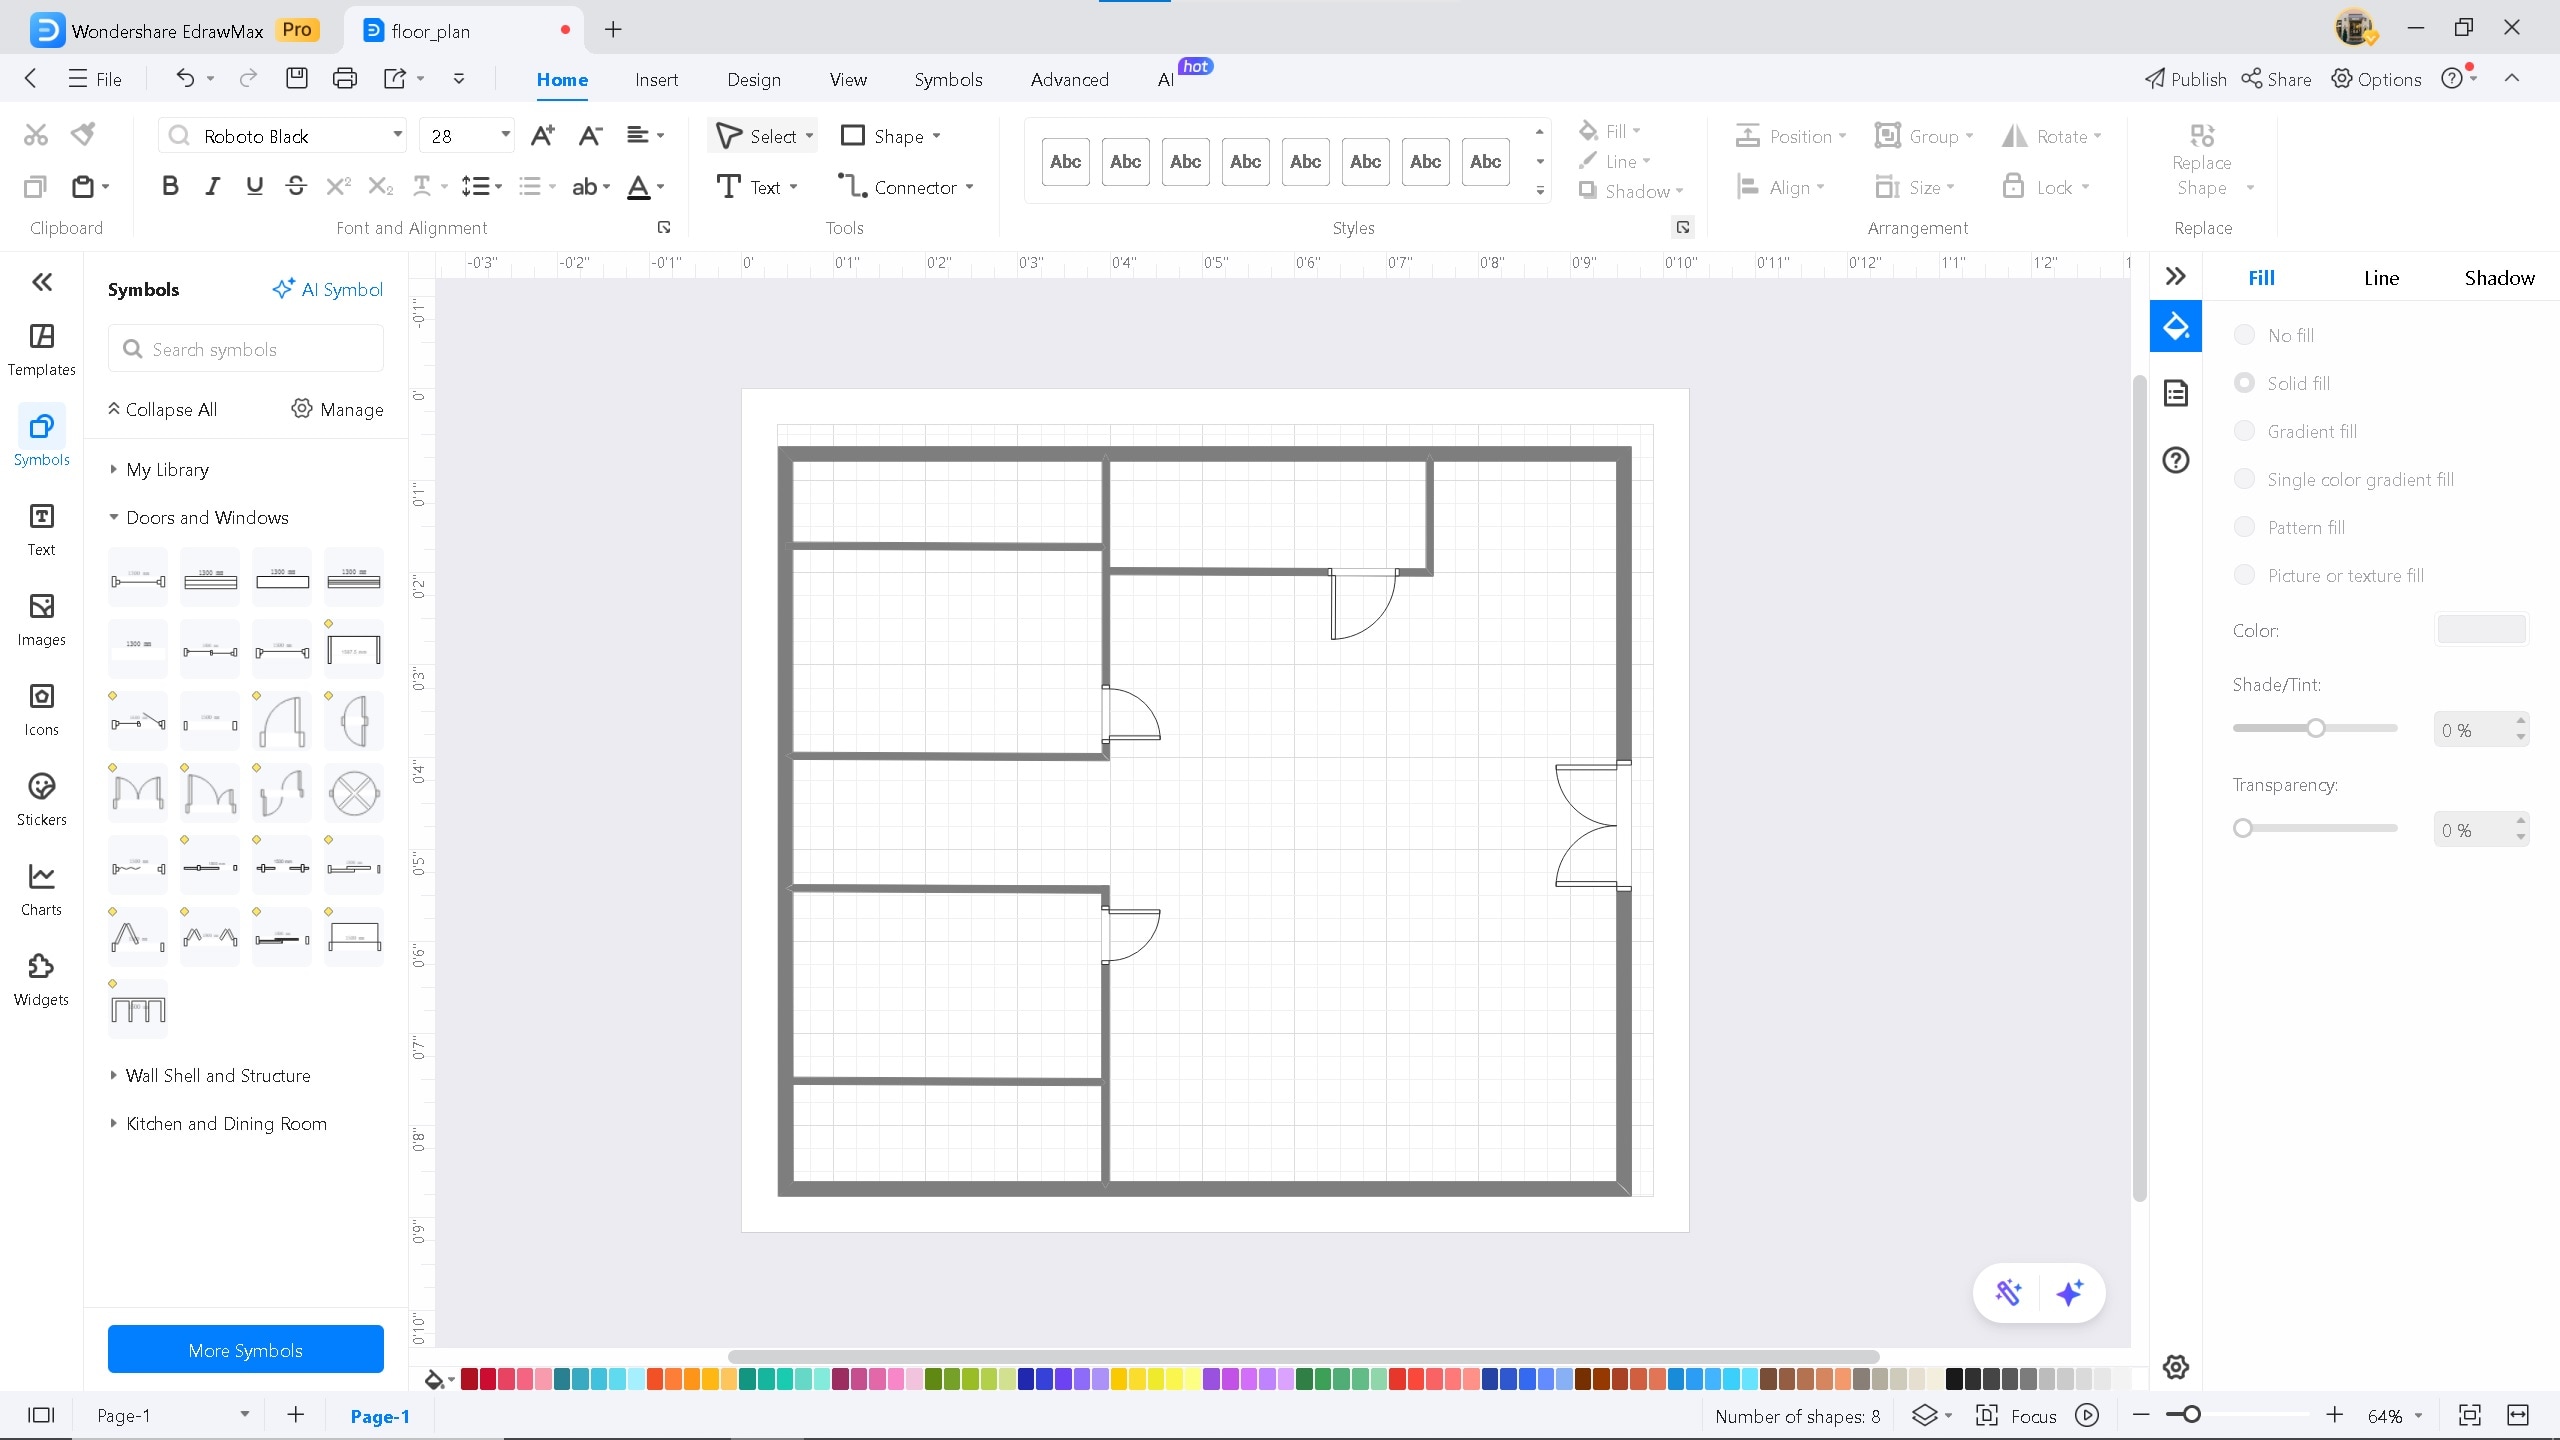Switch to the Advanced ribbon tab
The width and height of the screenshot is (2560, 1440).
point(1069,79)
